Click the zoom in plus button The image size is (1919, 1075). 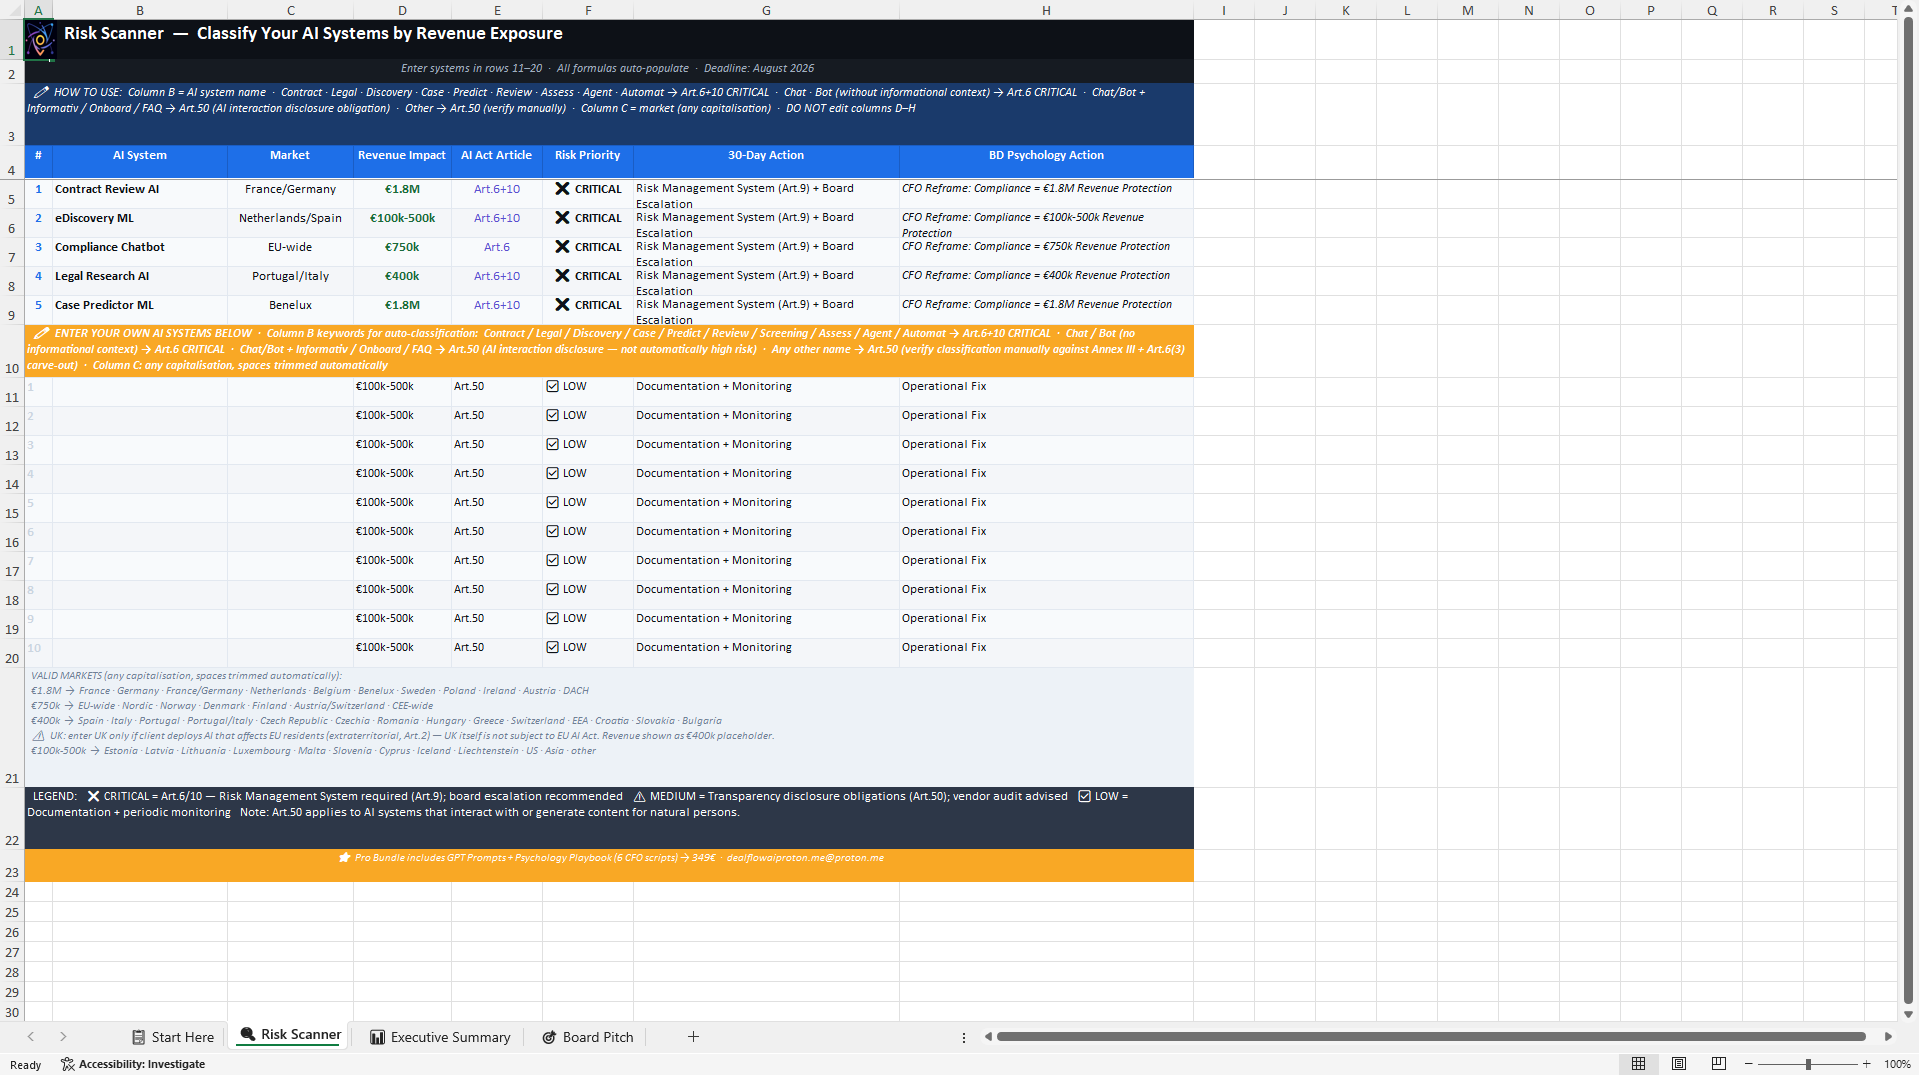[1866, 1064]
